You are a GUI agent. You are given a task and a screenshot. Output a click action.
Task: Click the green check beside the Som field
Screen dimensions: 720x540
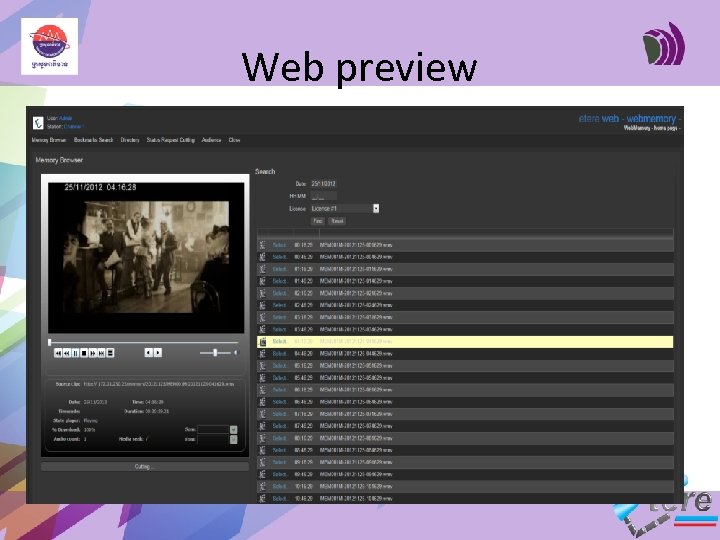point(233,429)
